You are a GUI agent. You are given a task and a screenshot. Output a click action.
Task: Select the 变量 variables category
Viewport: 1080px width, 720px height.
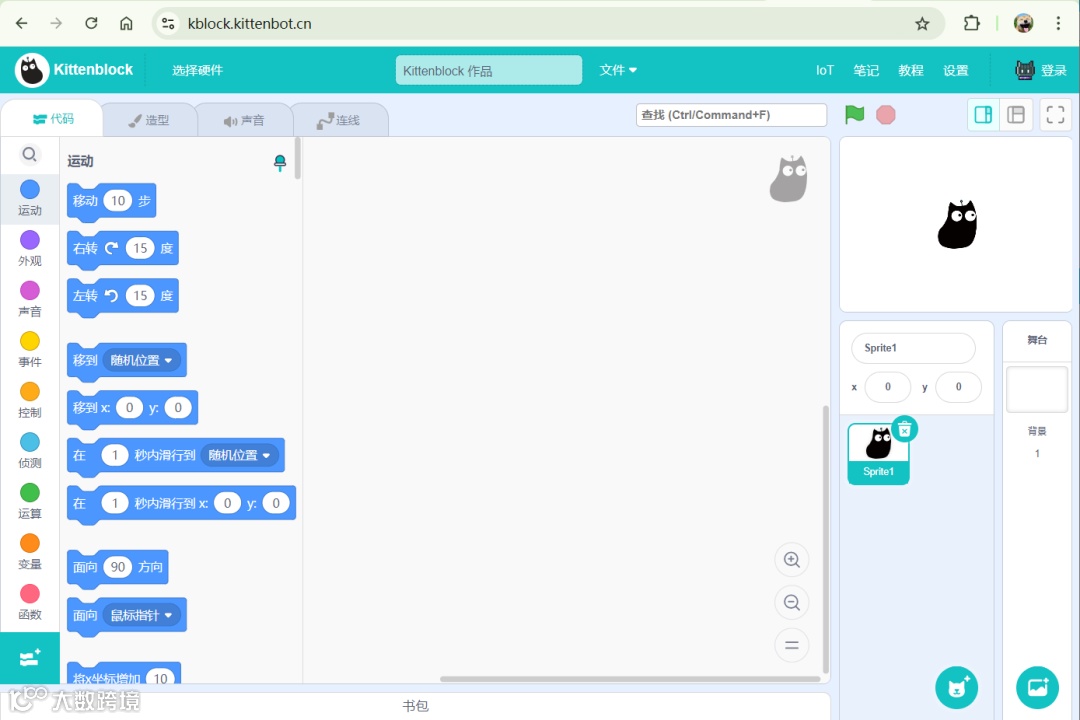click(x=30, y=552)
